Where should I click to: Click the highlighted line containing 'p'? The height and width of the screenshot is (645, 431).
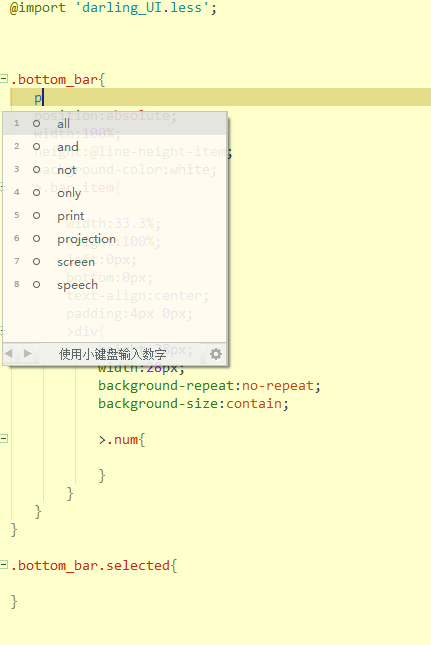click(220, 97)
